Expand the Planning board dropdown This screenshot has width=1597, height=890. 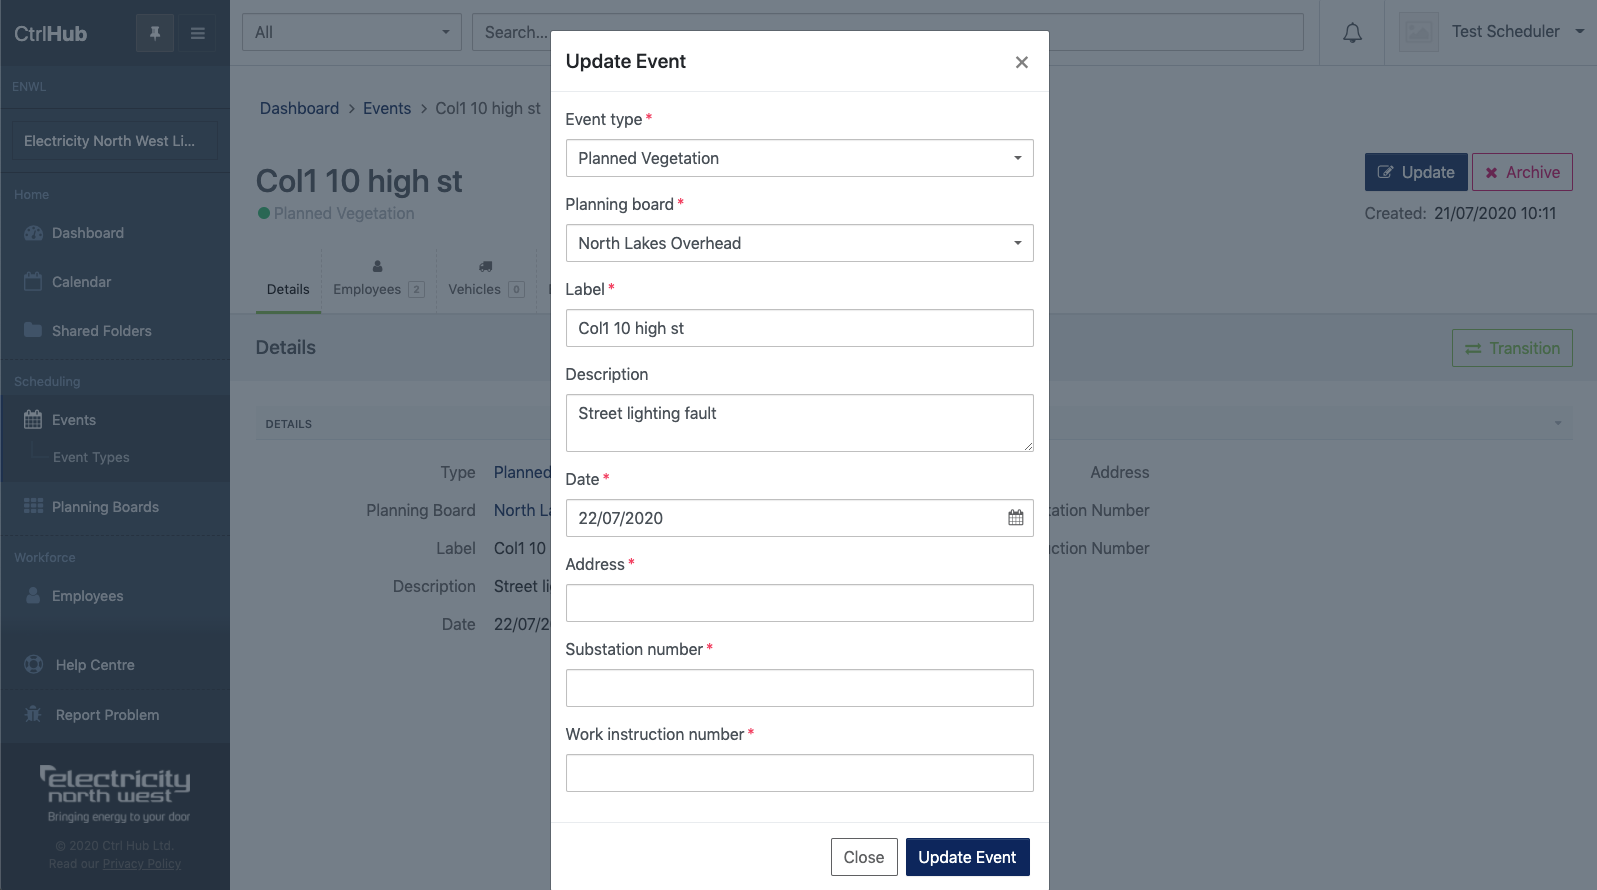[799, 243]
